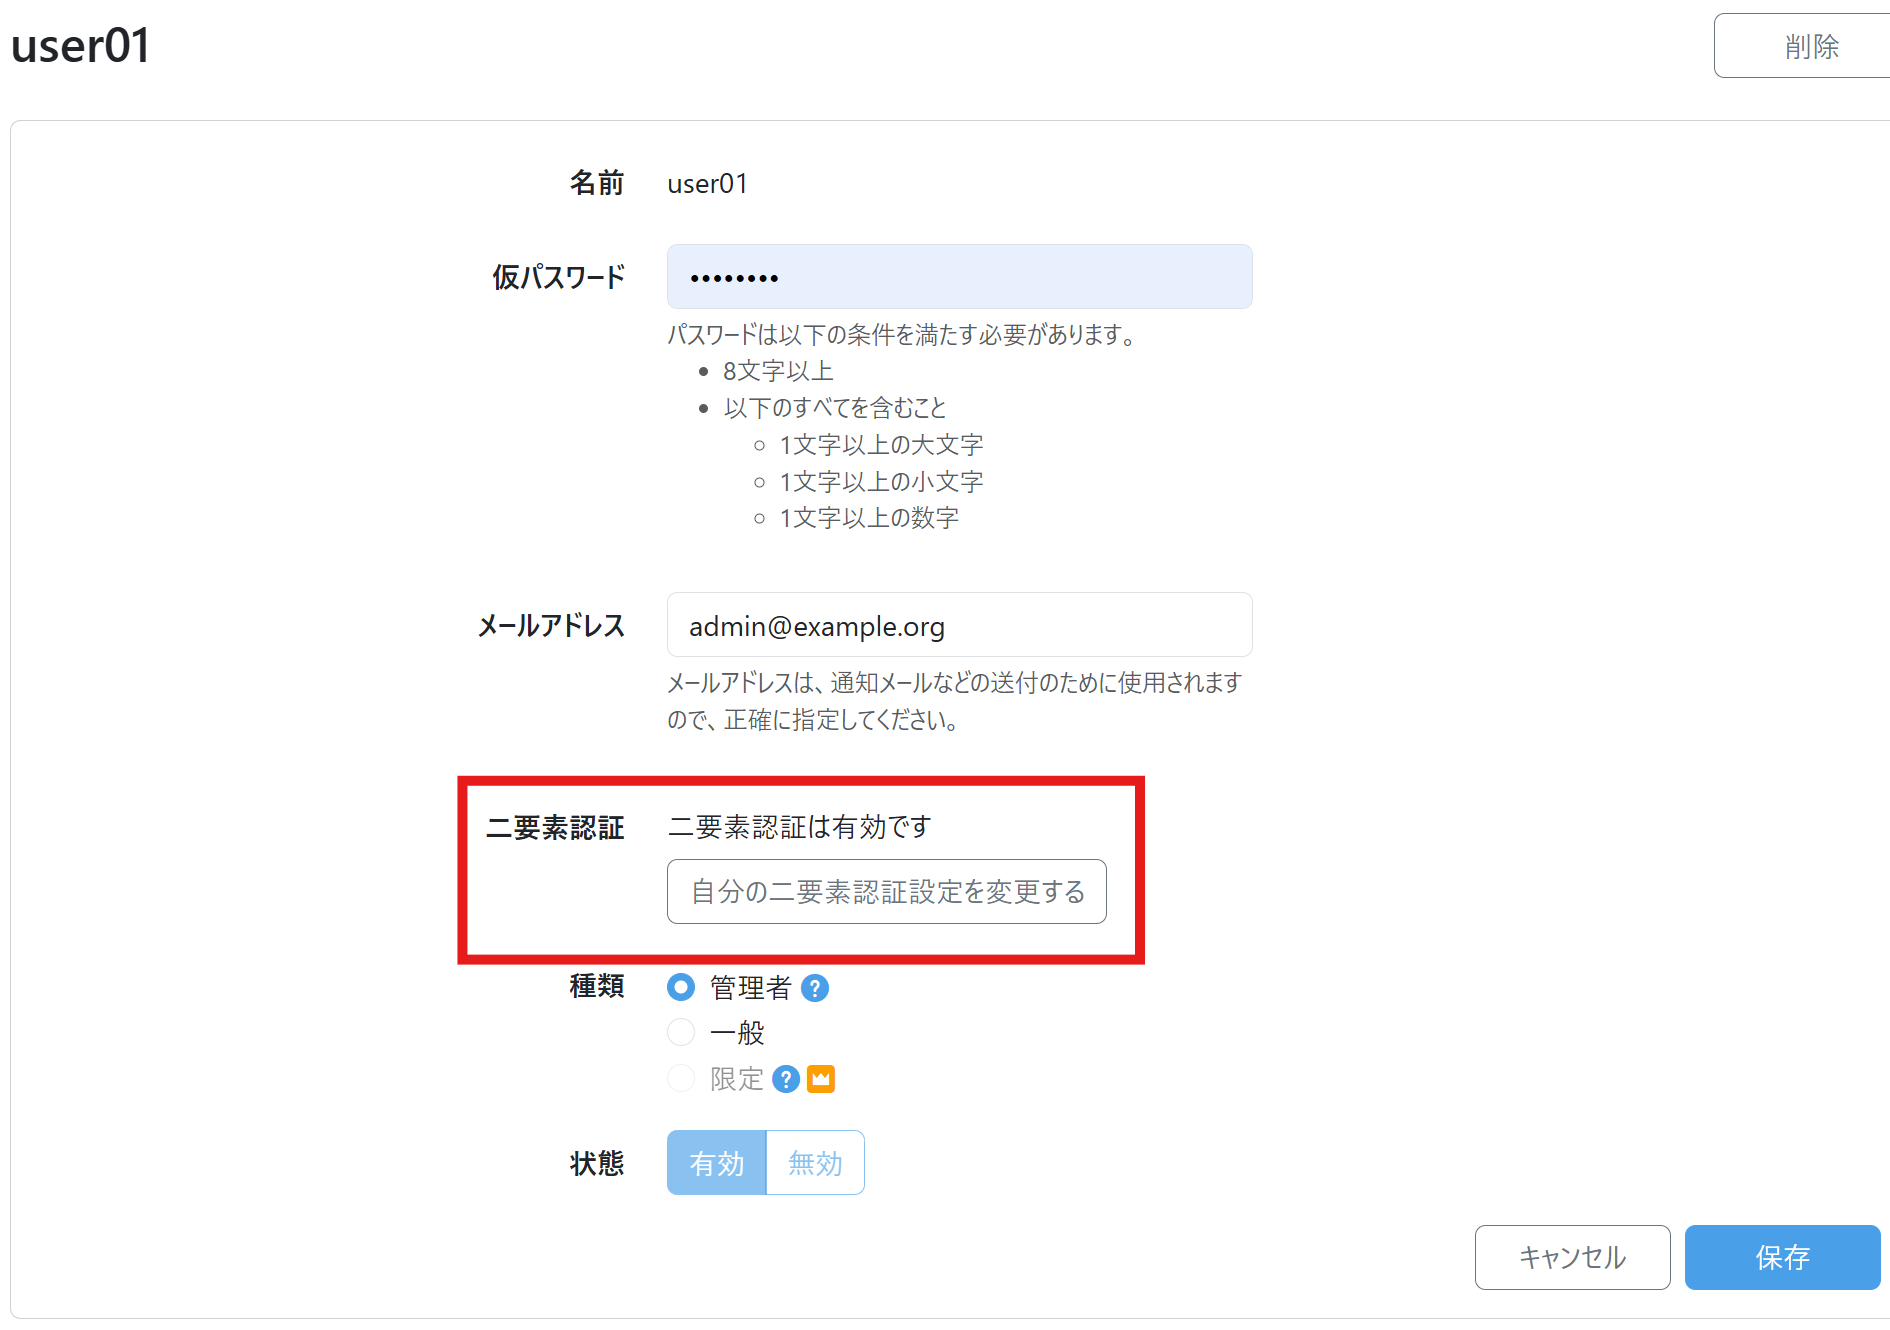Switch the status to 無効
Image resolution: width=1890 pixels, height=1330 pixels.
tap(815, 1163)
